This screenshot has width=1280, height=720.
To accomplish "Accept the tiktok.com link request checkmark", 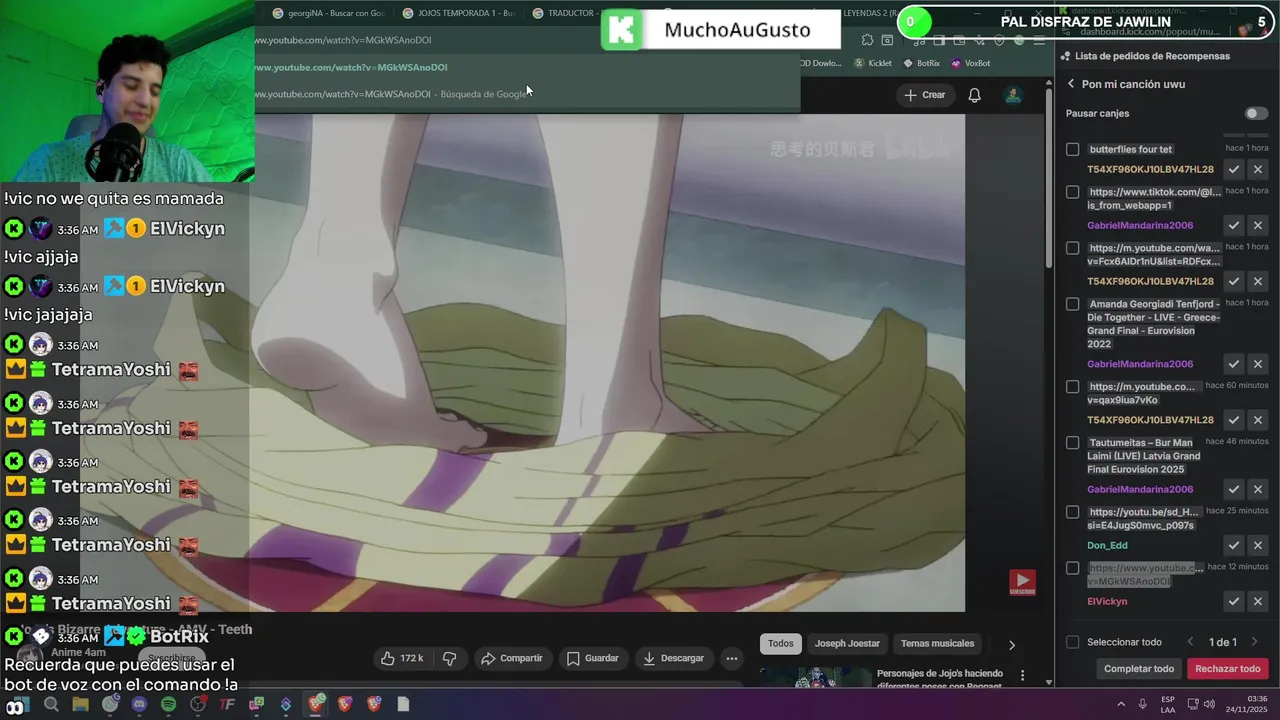I will click(1234, 226).
